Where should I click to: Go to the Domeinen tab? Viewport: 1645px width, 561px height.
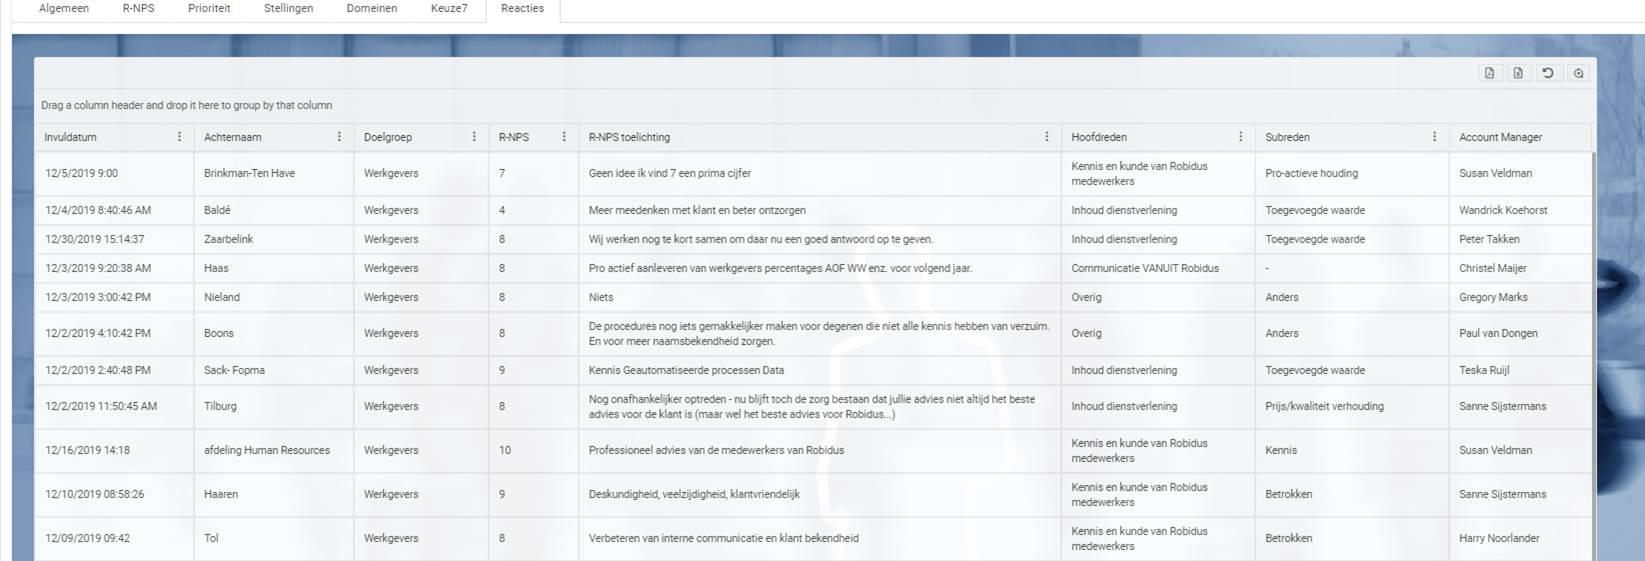coord(372,8)
